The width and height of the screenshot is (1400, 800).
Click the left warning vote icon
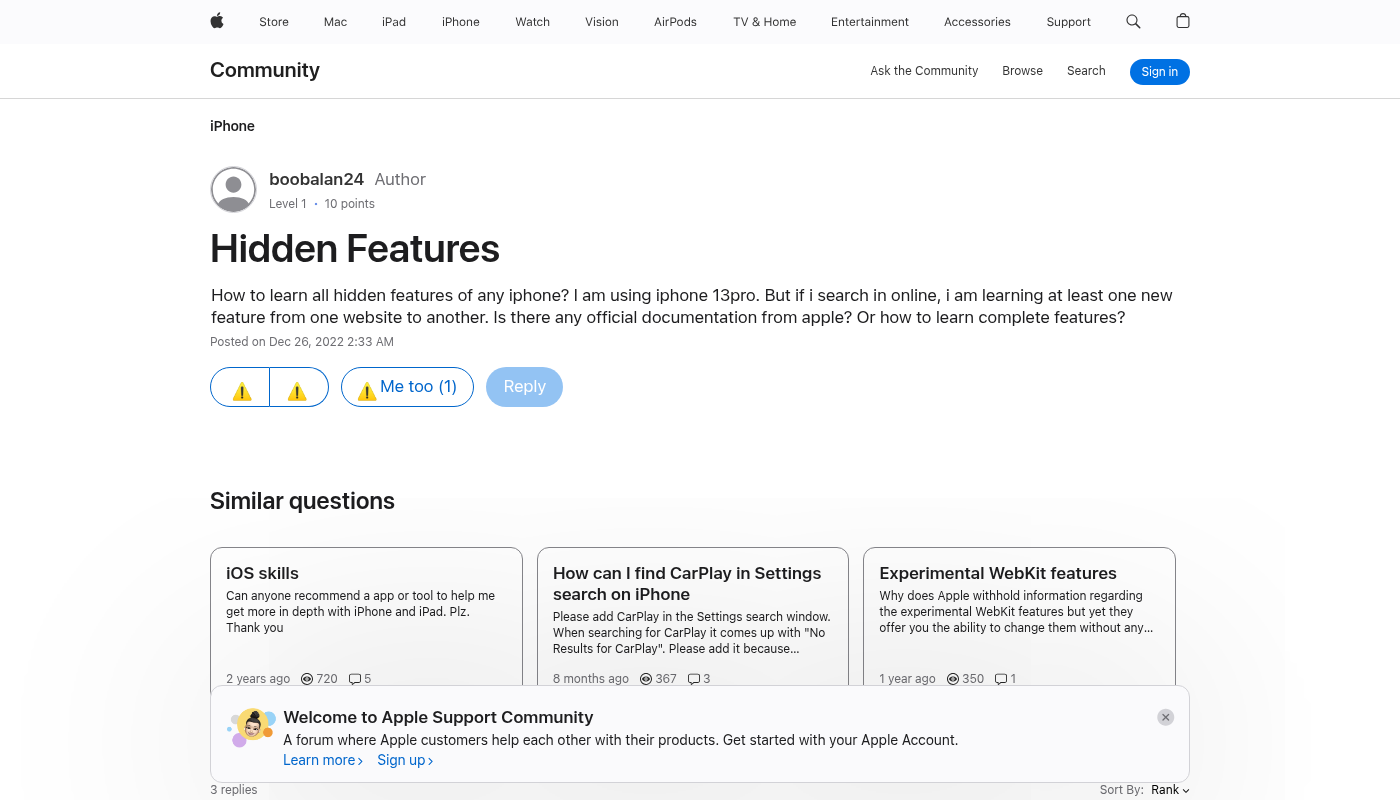coord(241,388)
